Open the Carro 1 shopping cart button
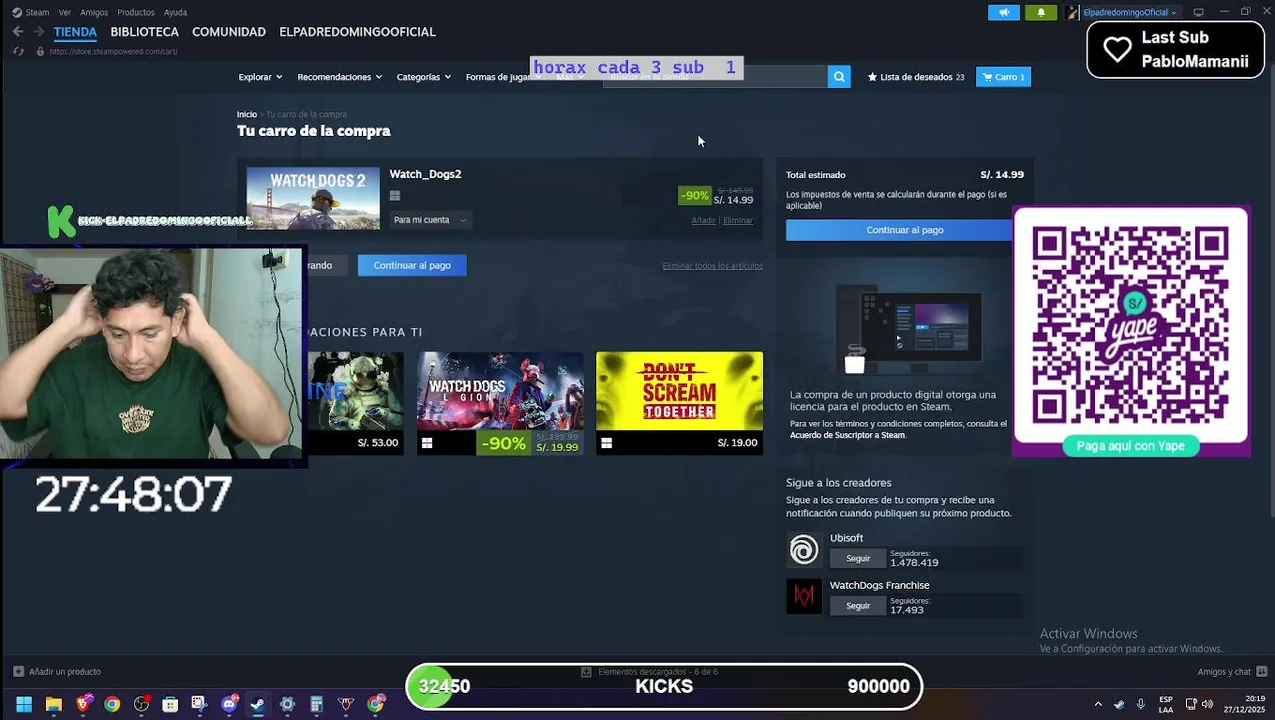The width and height of the screenshot is (1275, 720). coord(1003,76)
